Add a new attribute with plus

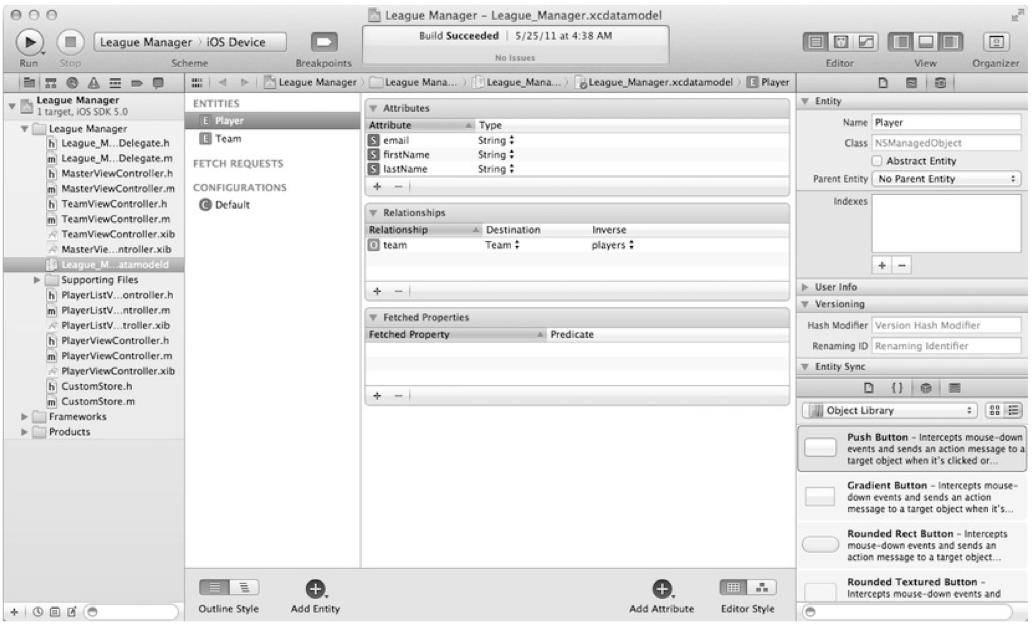(x=377, y=186)
